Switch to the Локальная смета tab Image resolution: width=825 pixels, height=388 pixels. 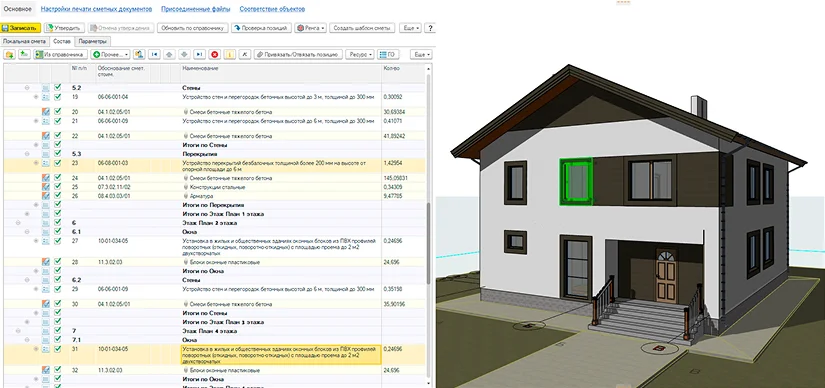point(24,41)
